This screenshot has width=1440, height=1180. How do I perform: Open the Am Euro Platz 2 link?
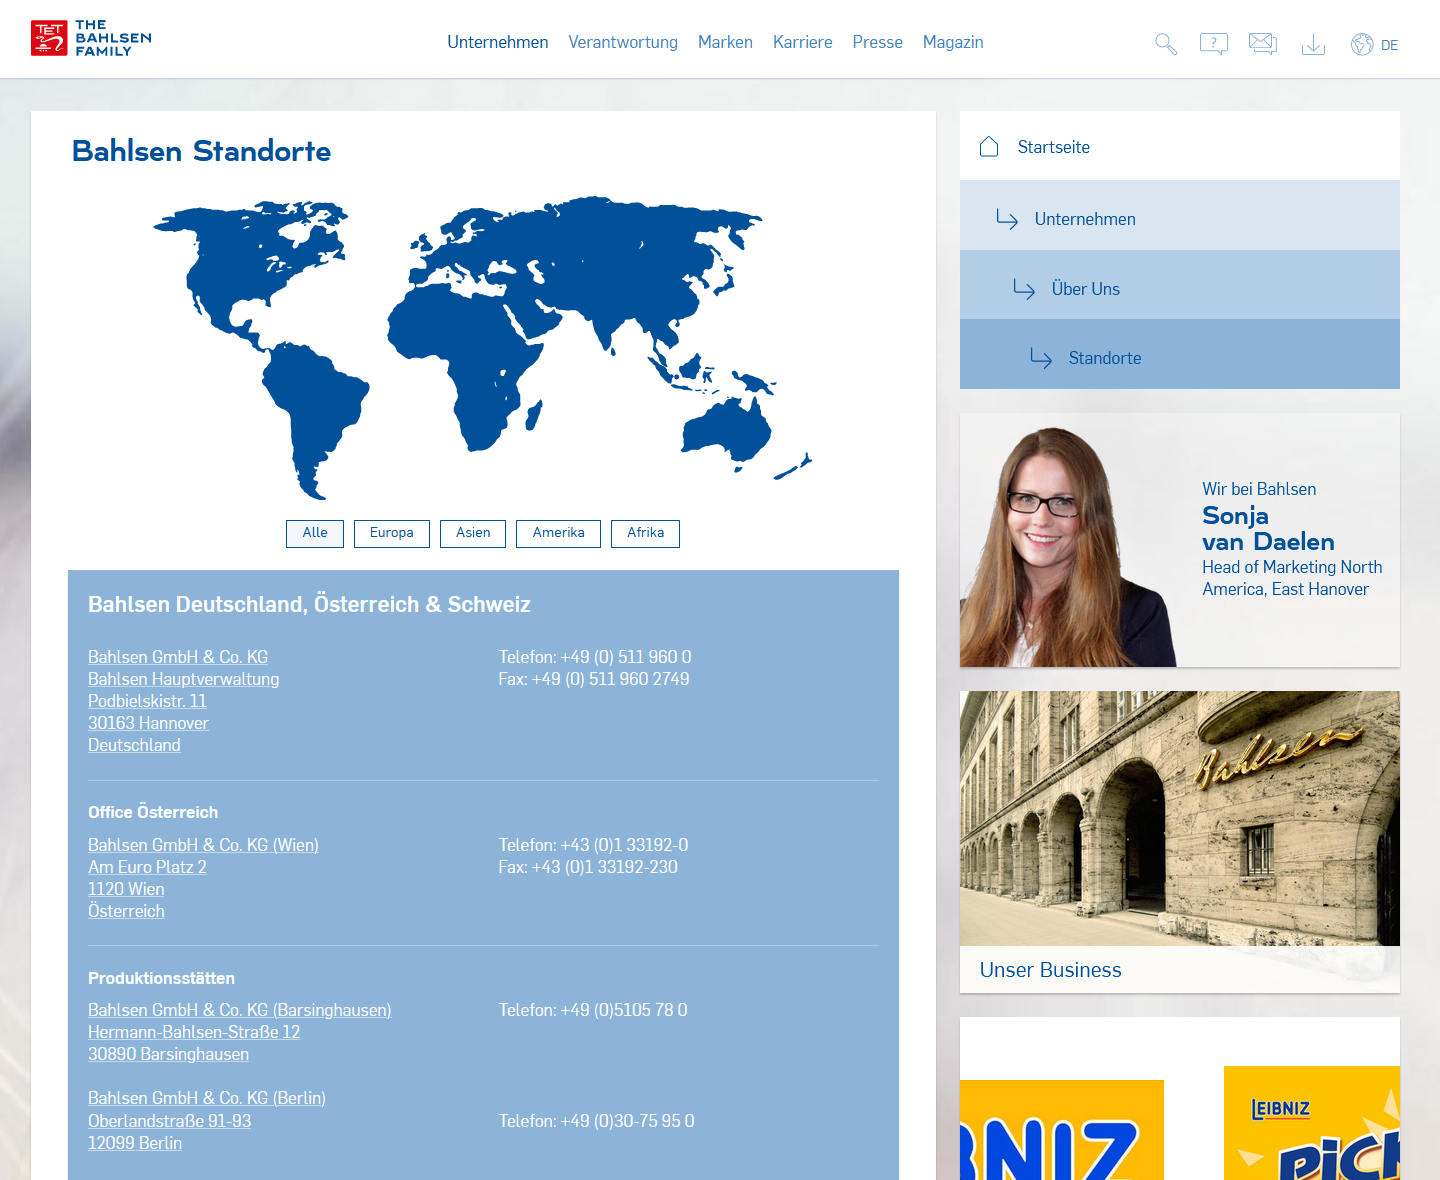coord(147,867)
